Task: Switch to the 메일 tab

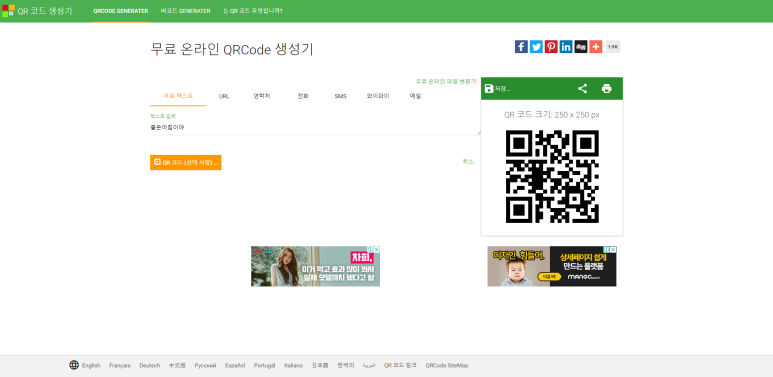Action: (415, 96)
